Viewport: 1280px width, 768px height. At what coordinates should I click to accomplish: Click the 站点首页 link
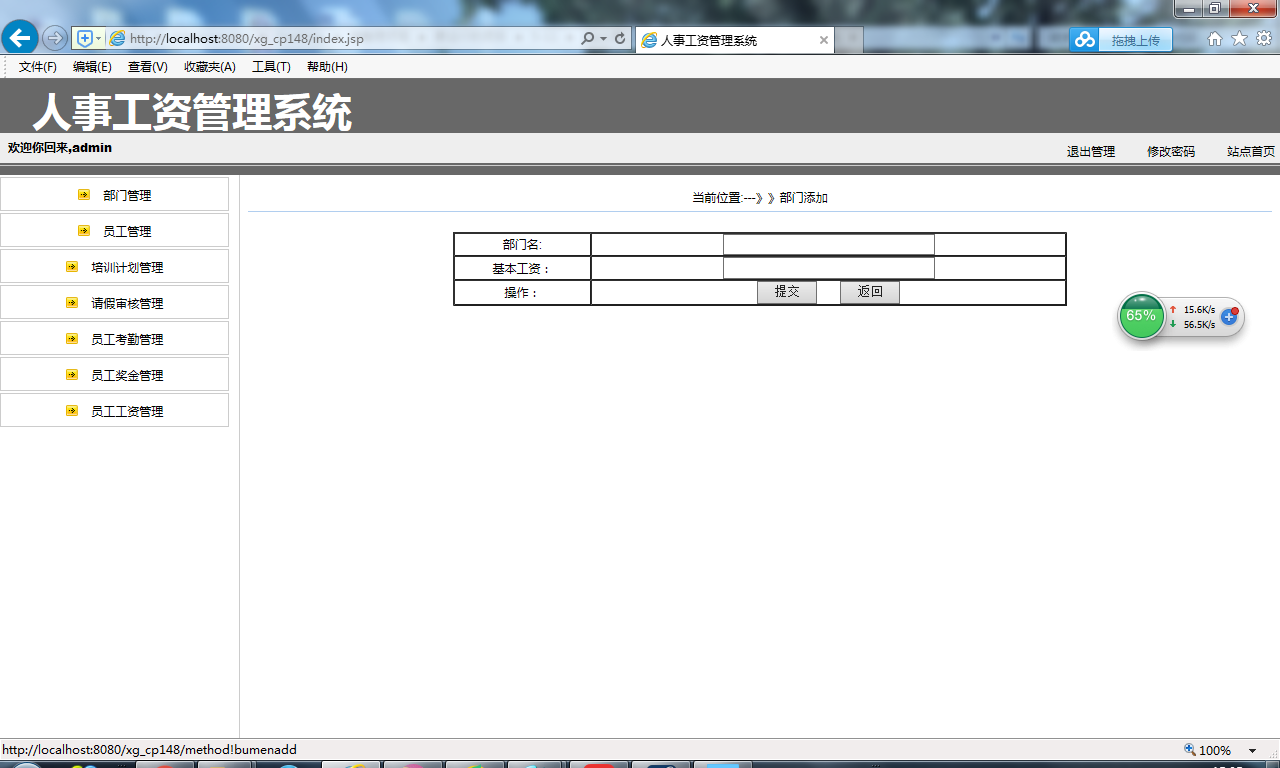pos(1251,152)
